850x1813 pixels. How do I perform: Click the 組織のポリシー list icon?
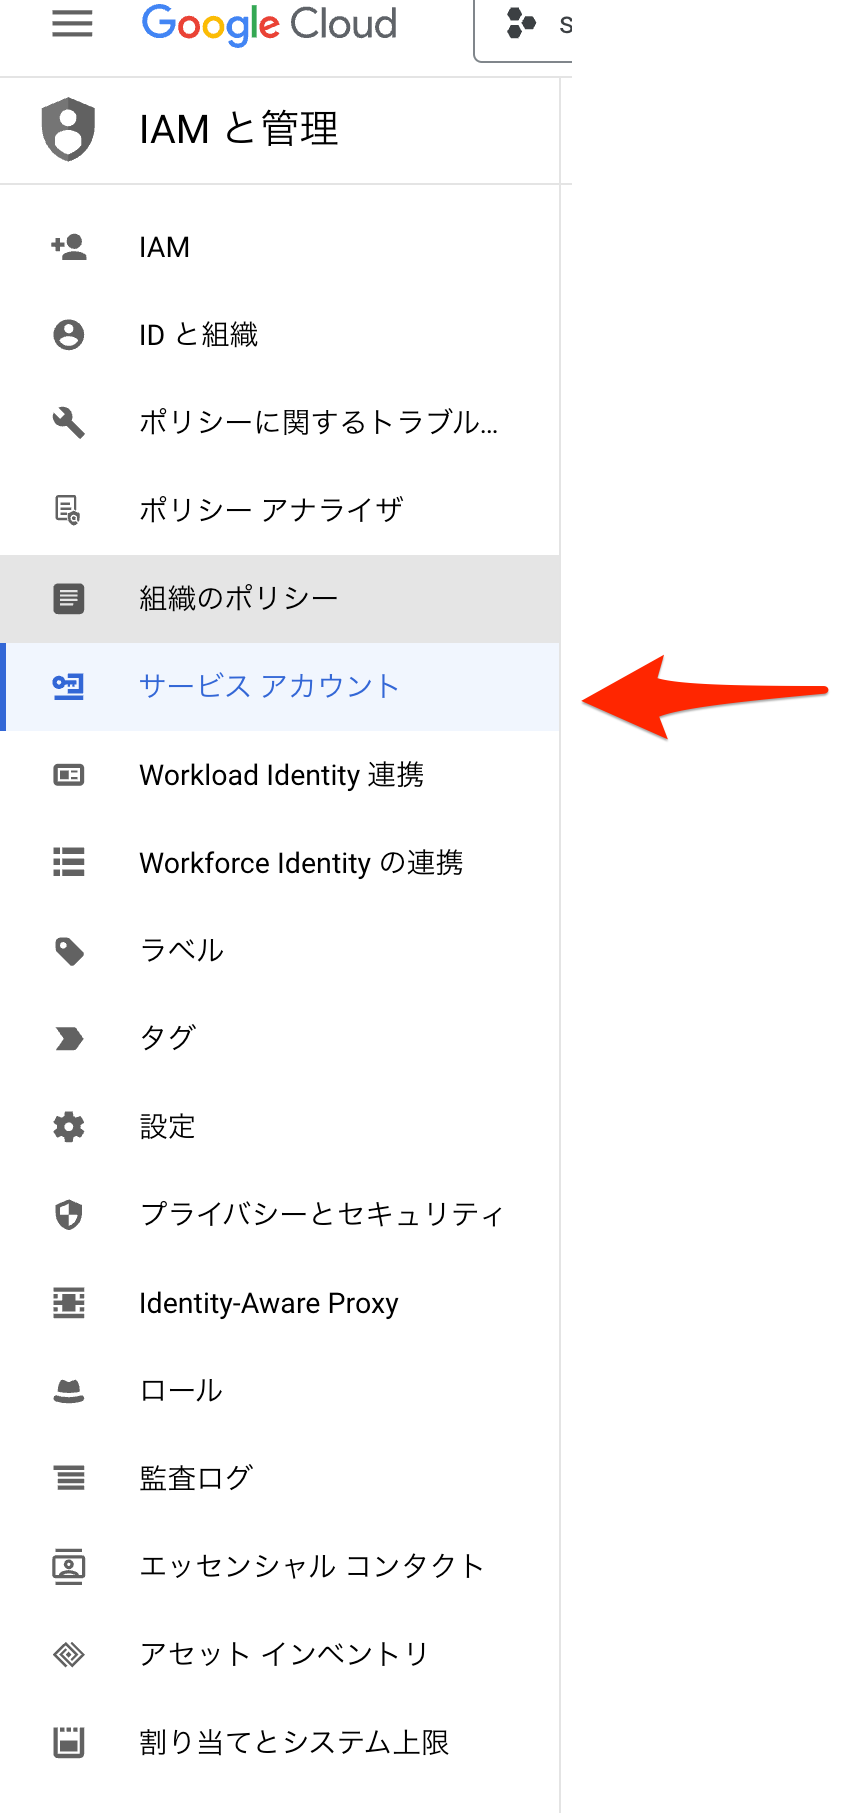[69, 598]
